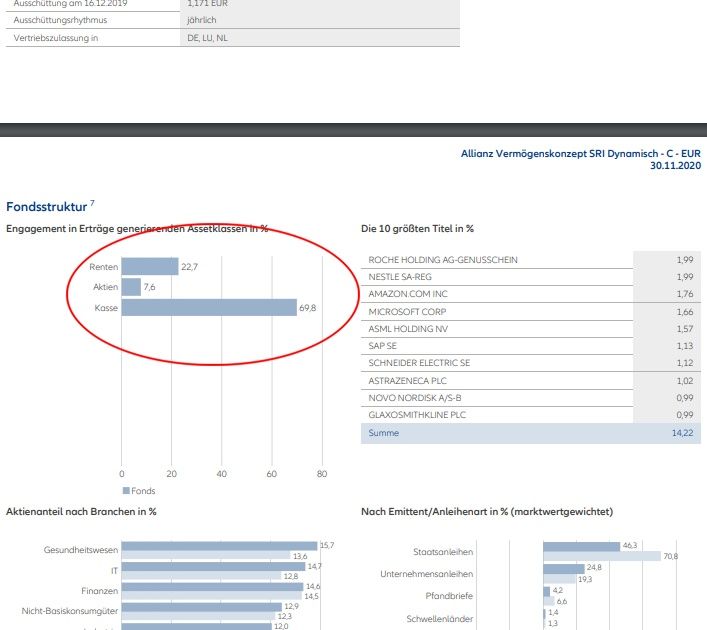
Task: Click the value 'jährlich' in the table
Action: tap(202, 20)
